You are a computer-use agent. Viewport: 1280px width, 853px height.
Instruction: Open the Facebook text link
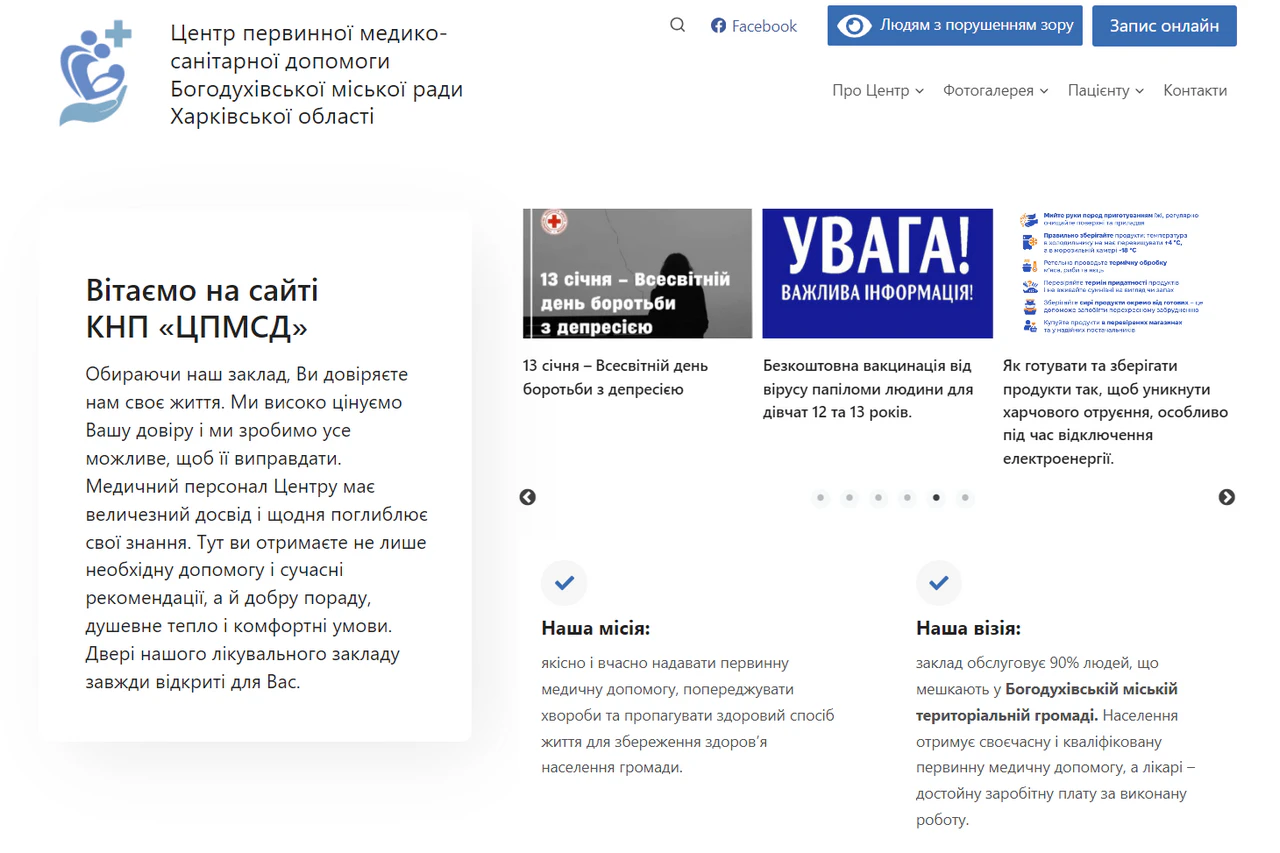pos(764,26)
